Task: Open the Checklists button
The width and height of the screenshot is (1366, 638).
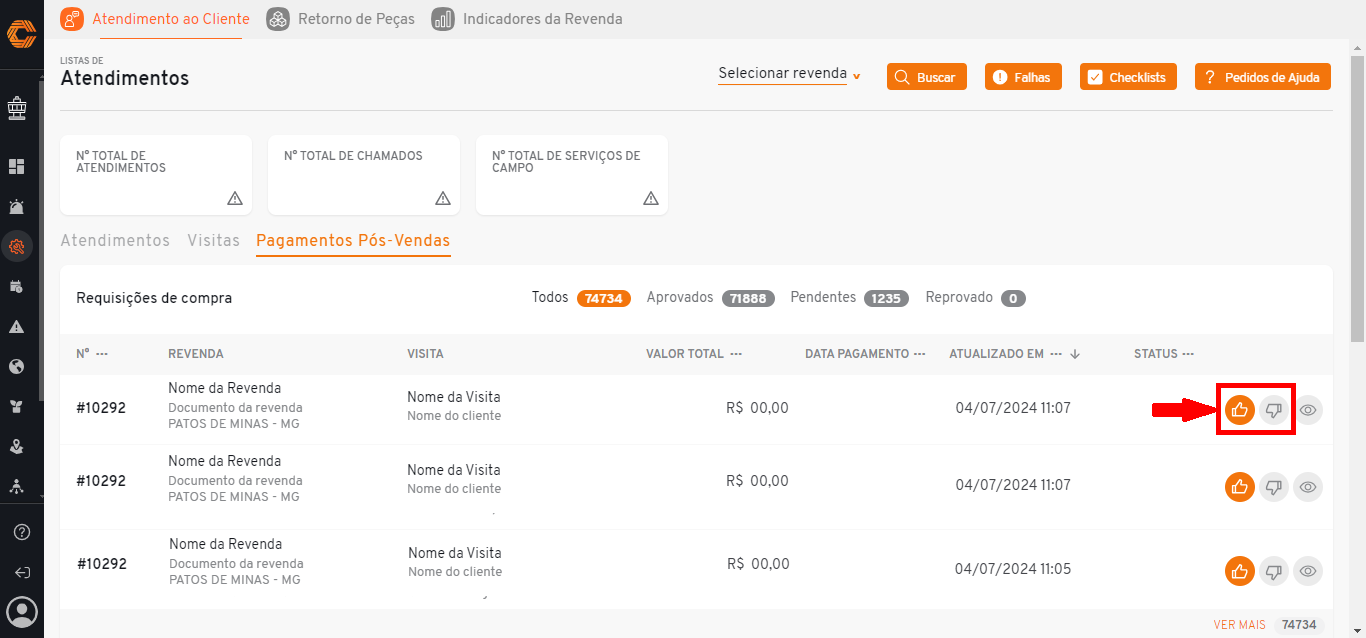Action: tap(1128, 77)
